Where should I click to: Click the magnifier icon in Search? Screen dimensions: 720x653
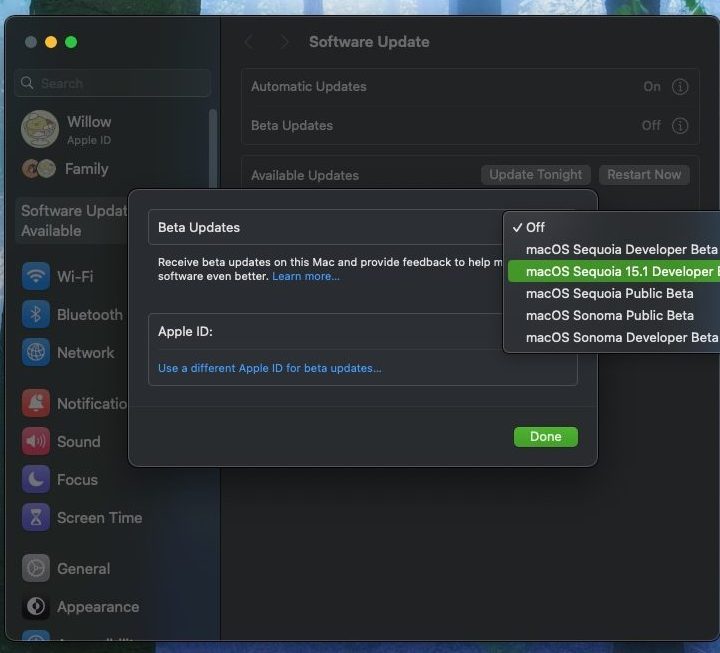coord(27,83)
